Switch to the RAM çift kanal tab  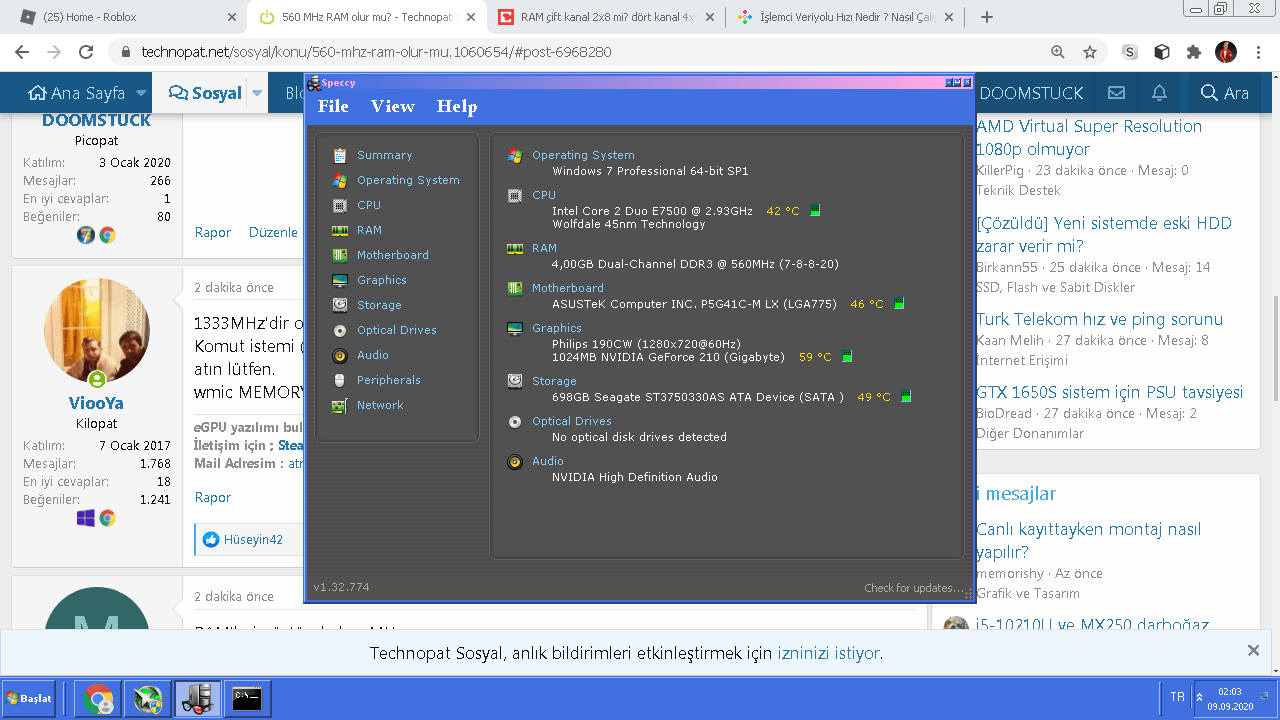click(x=607, y=17)
